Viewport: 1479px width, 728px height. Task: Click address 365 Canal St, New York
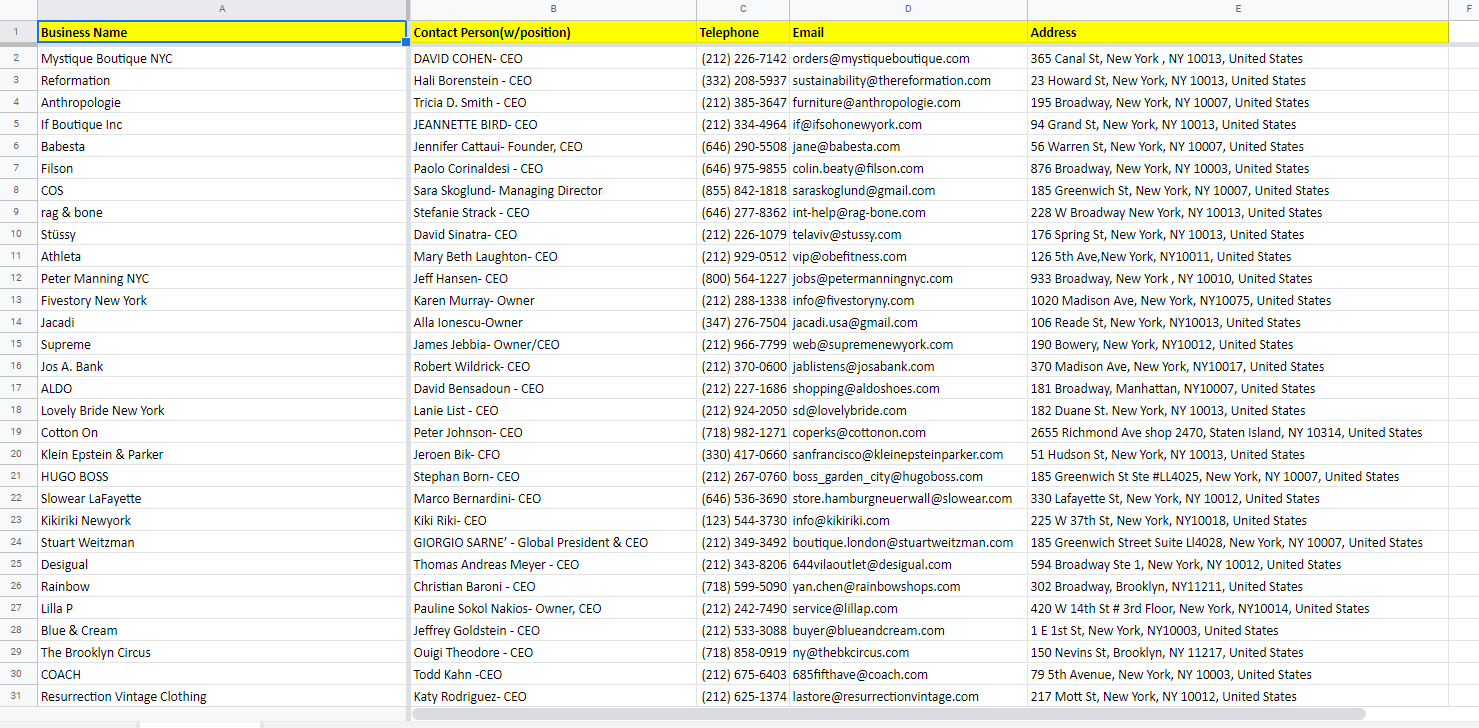coord(1238,58)
